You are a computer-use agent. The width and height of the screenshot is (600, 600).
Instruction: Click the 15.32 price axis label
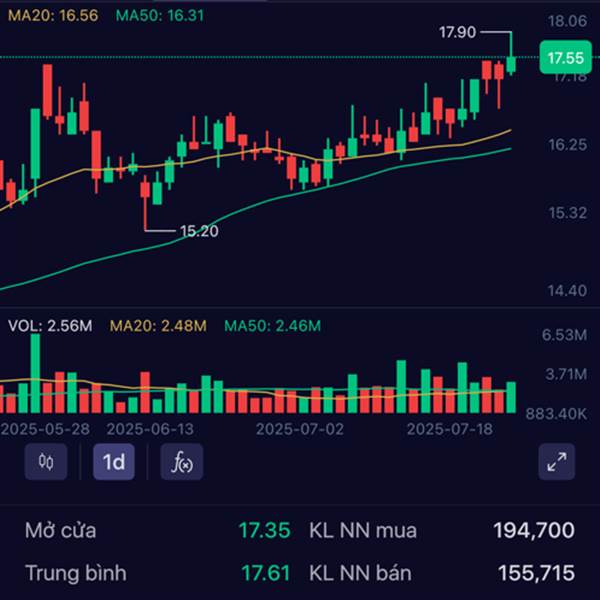pos(567,213)
